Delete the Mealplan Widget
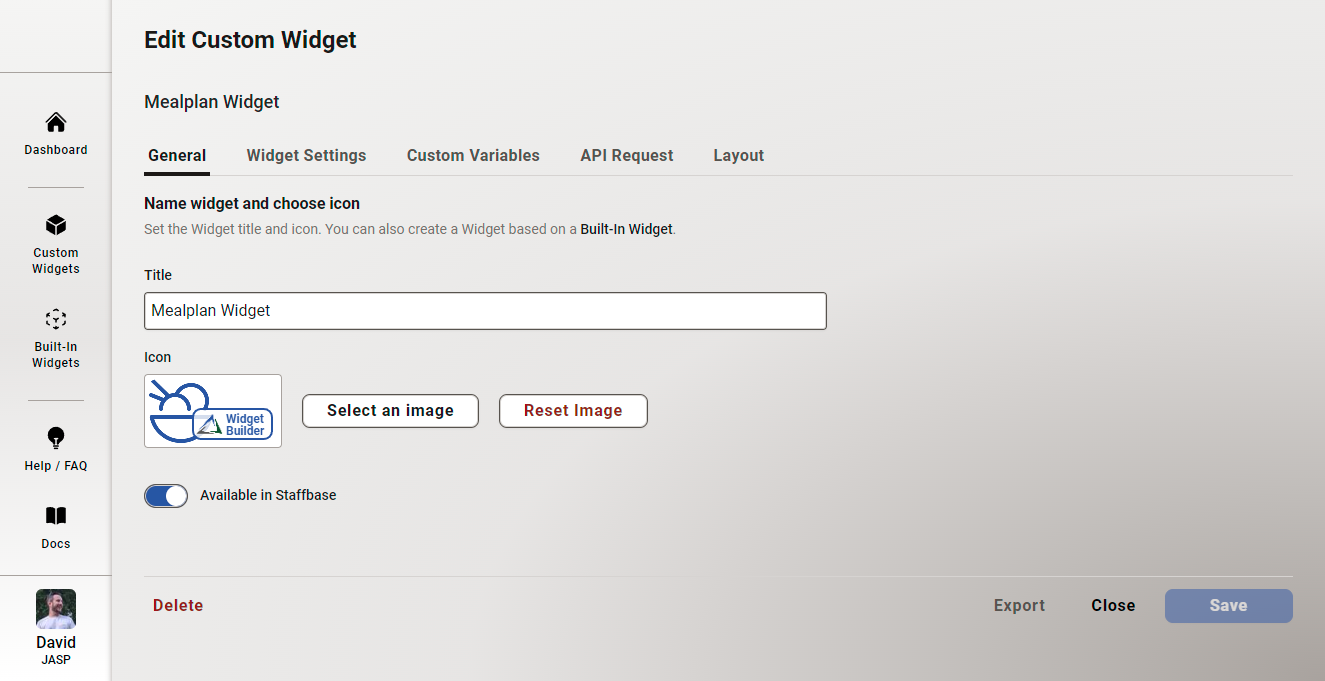Viewport: 1325px width, 681px height. 177,605
